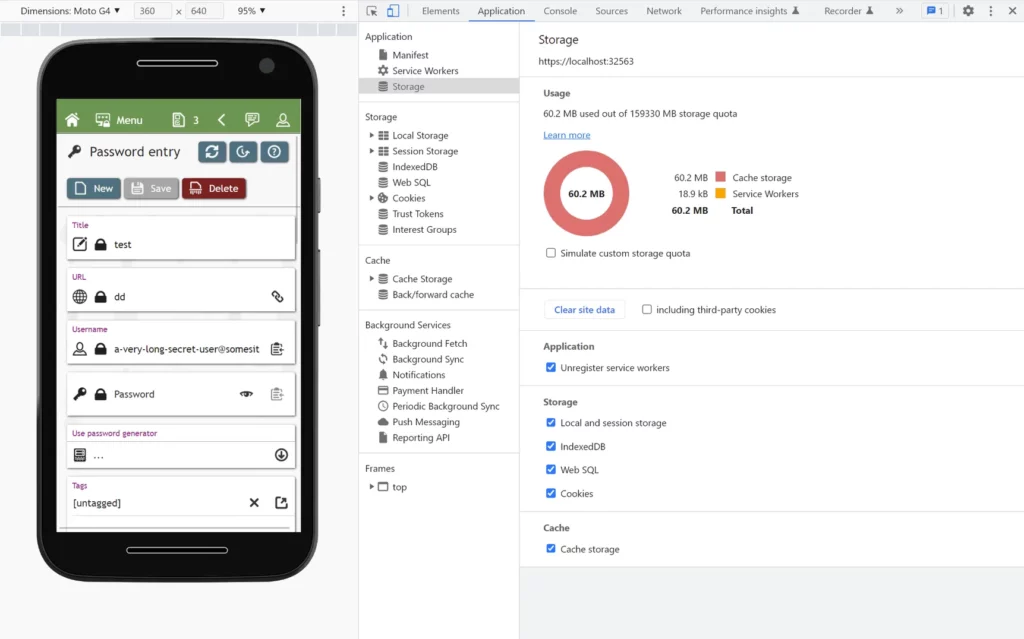Open the URL link chain icon

click(x=278, y=297)
